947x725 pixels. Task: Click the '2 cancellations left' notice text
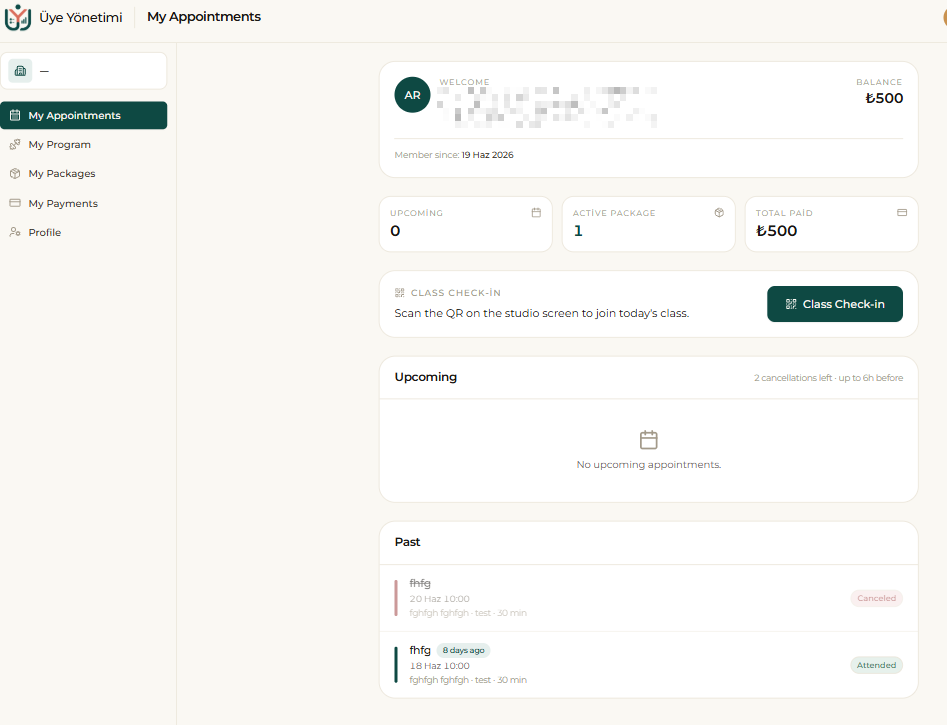[x=829, y=378]
